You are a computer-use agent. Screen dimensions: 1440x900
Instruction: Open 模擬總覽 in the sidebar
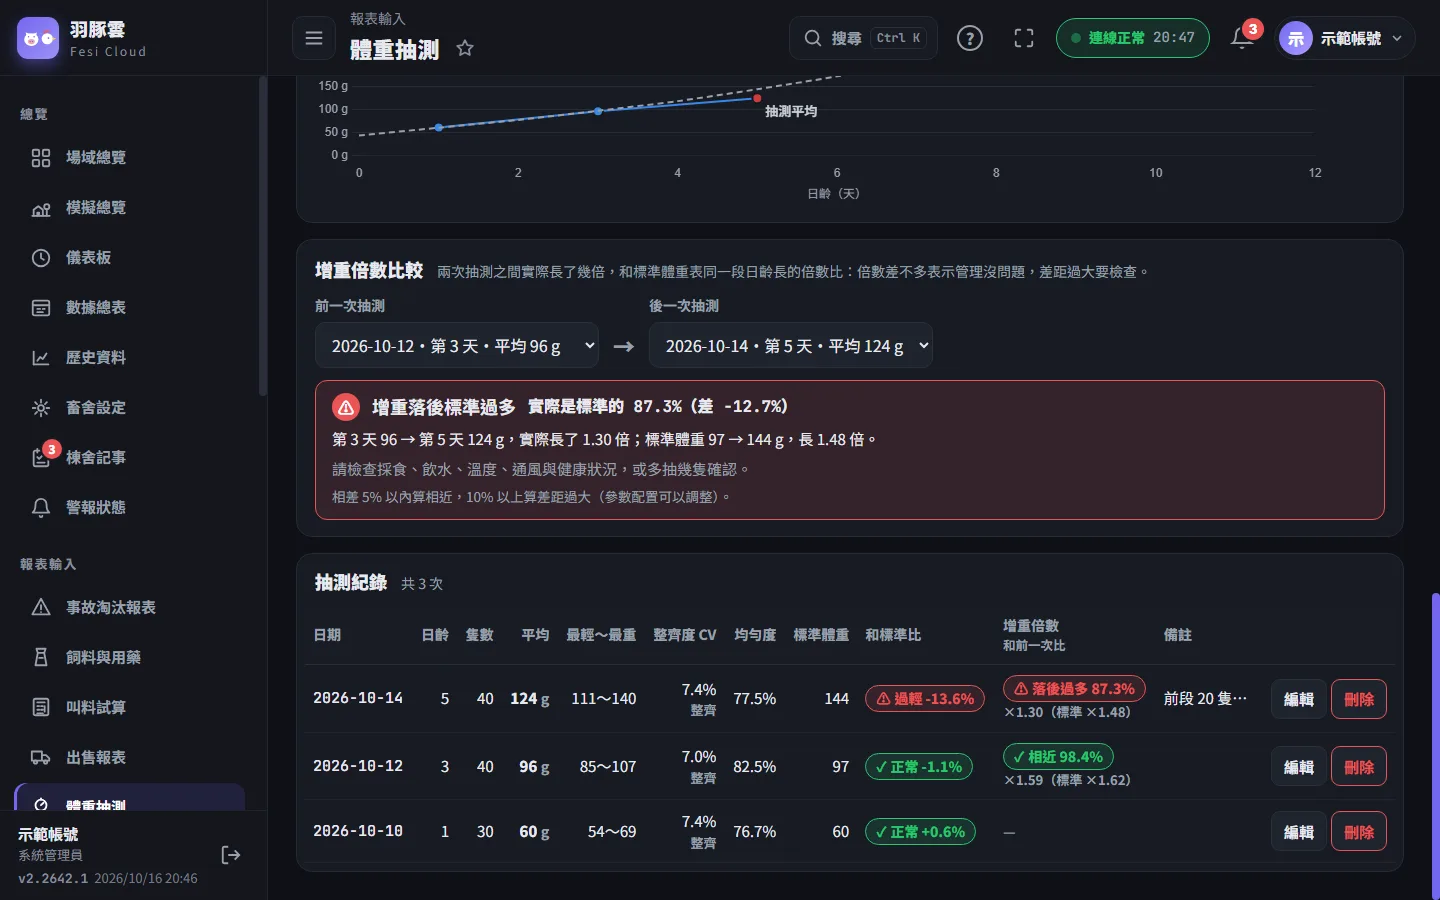coord(130,208)
